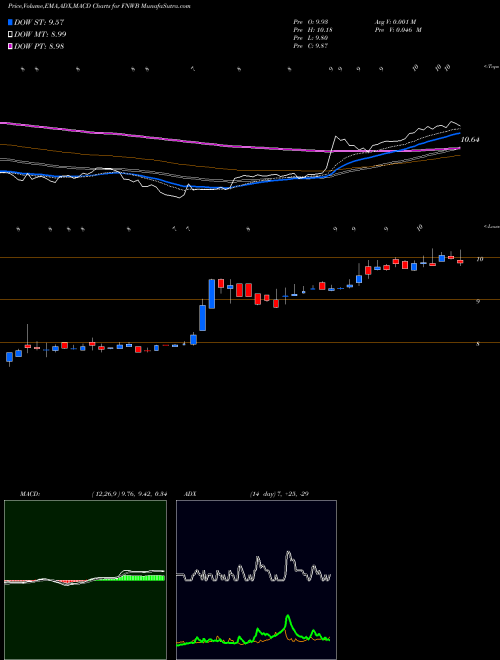Select the 'DOW MT: 8.99' legend text

[x=40, y=35]
